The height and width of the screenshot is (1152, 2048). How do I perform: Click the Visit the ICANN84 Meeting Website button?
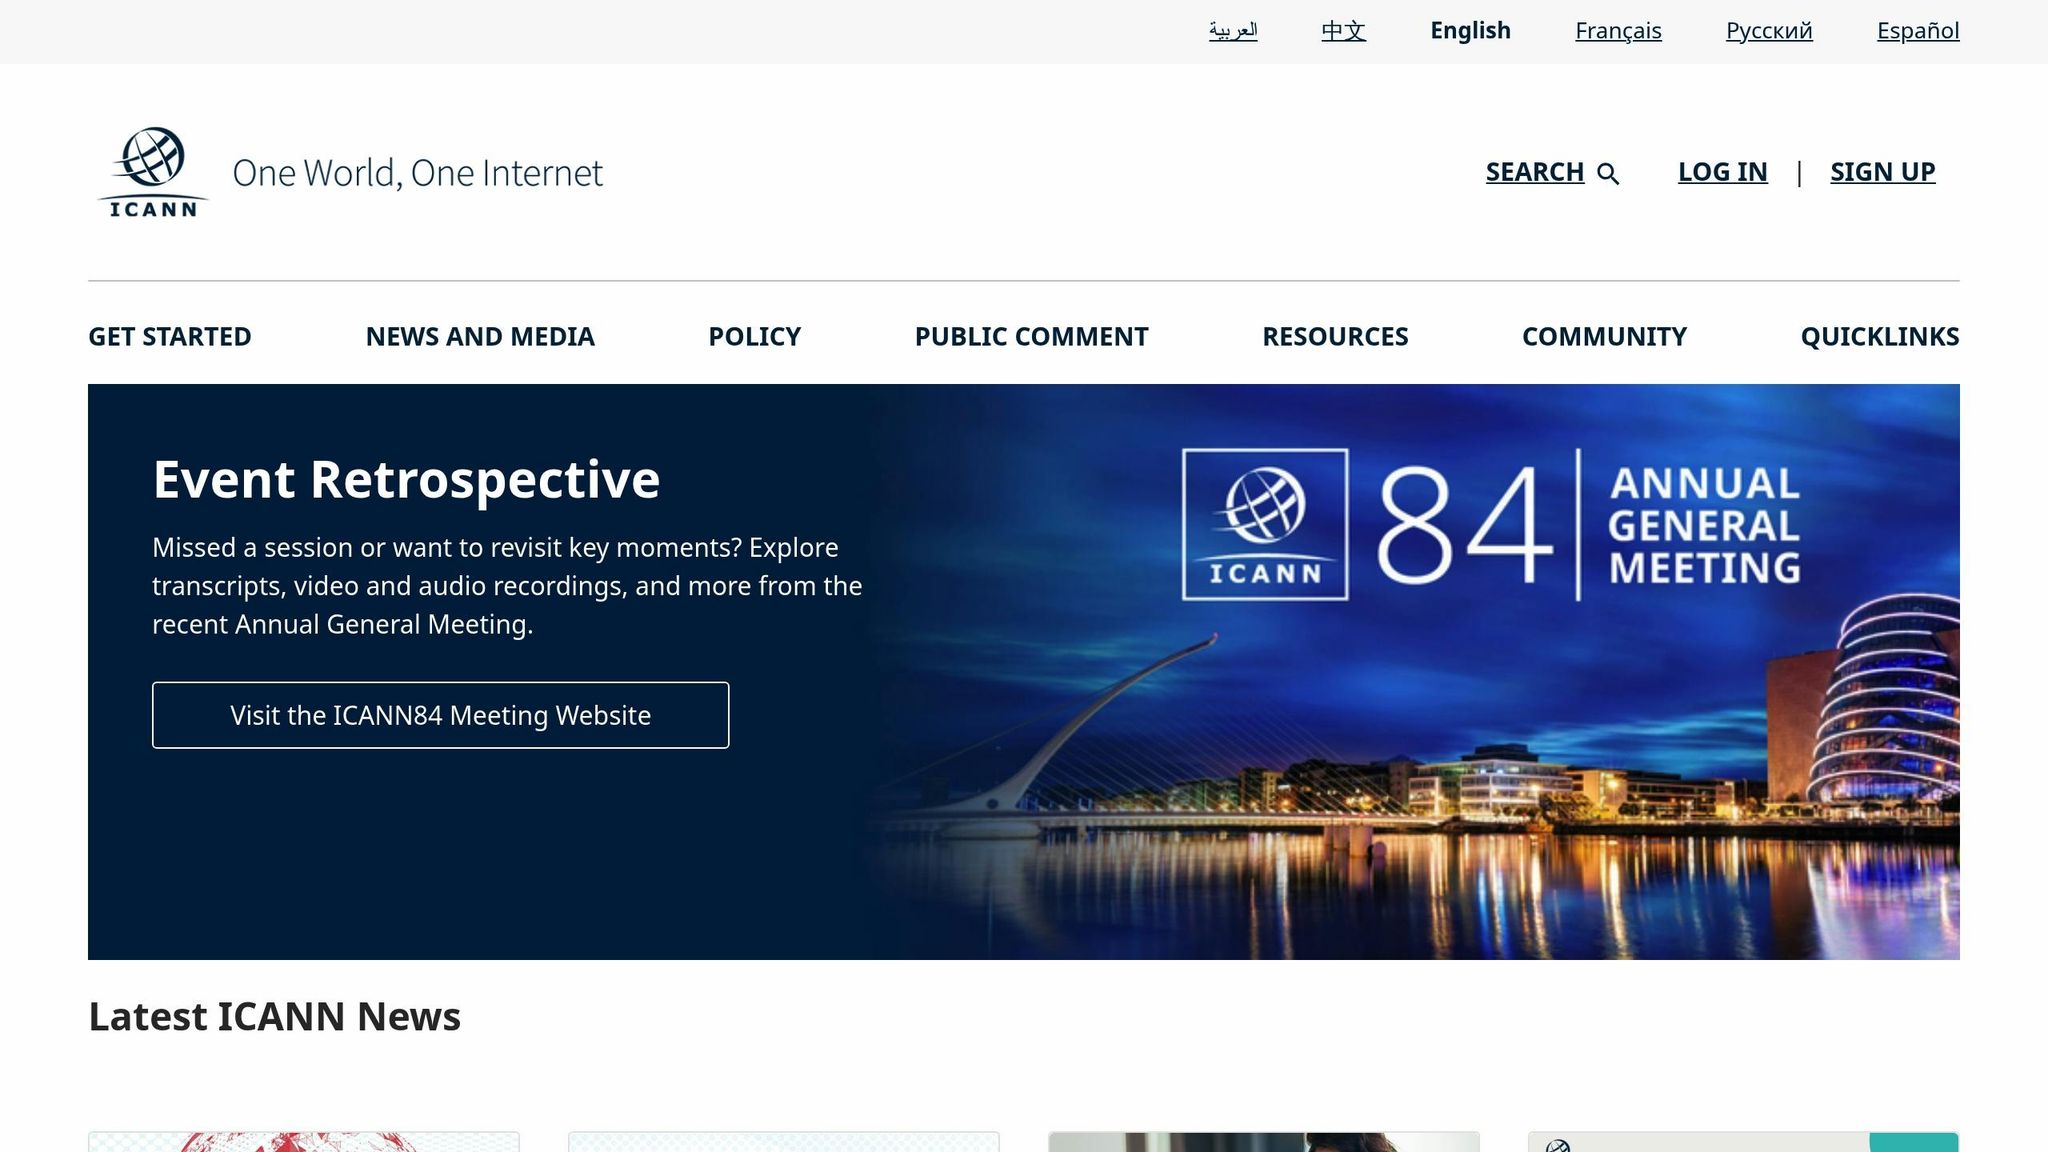(440, 715)
